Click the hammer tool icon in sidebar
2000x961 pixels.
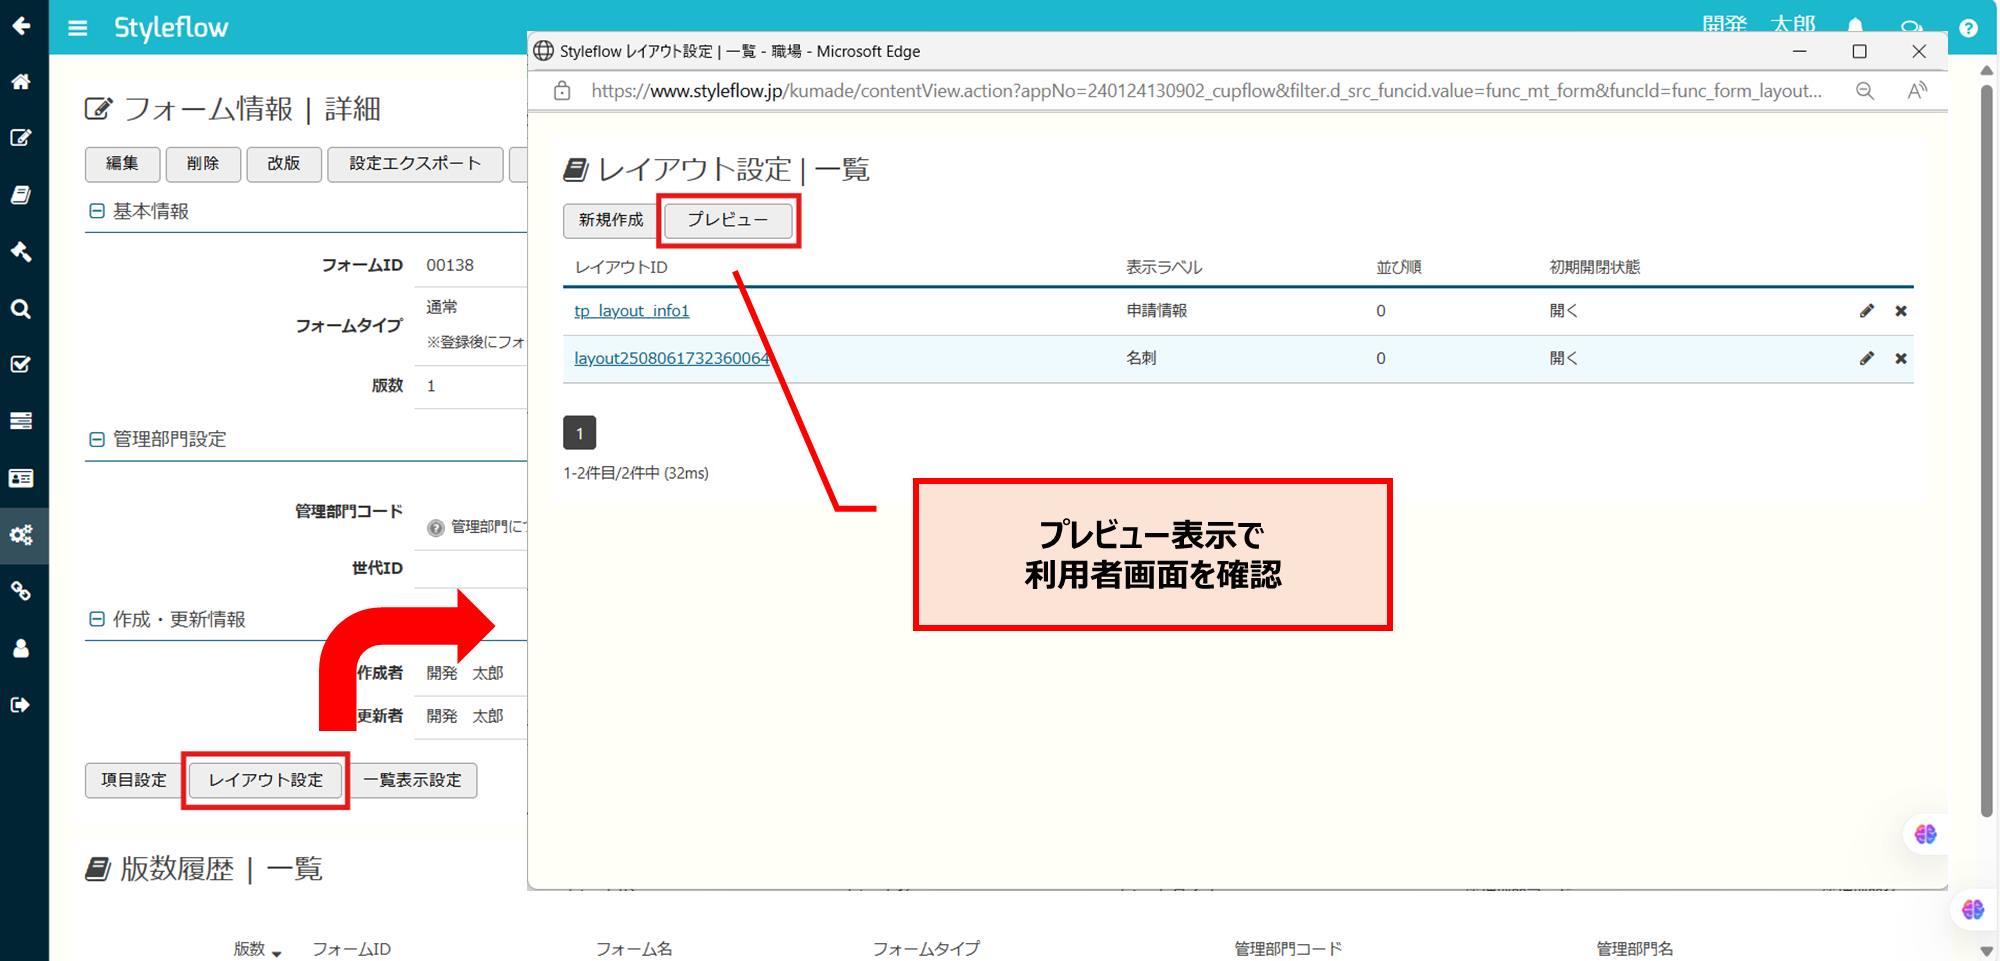tap(21, 252)
